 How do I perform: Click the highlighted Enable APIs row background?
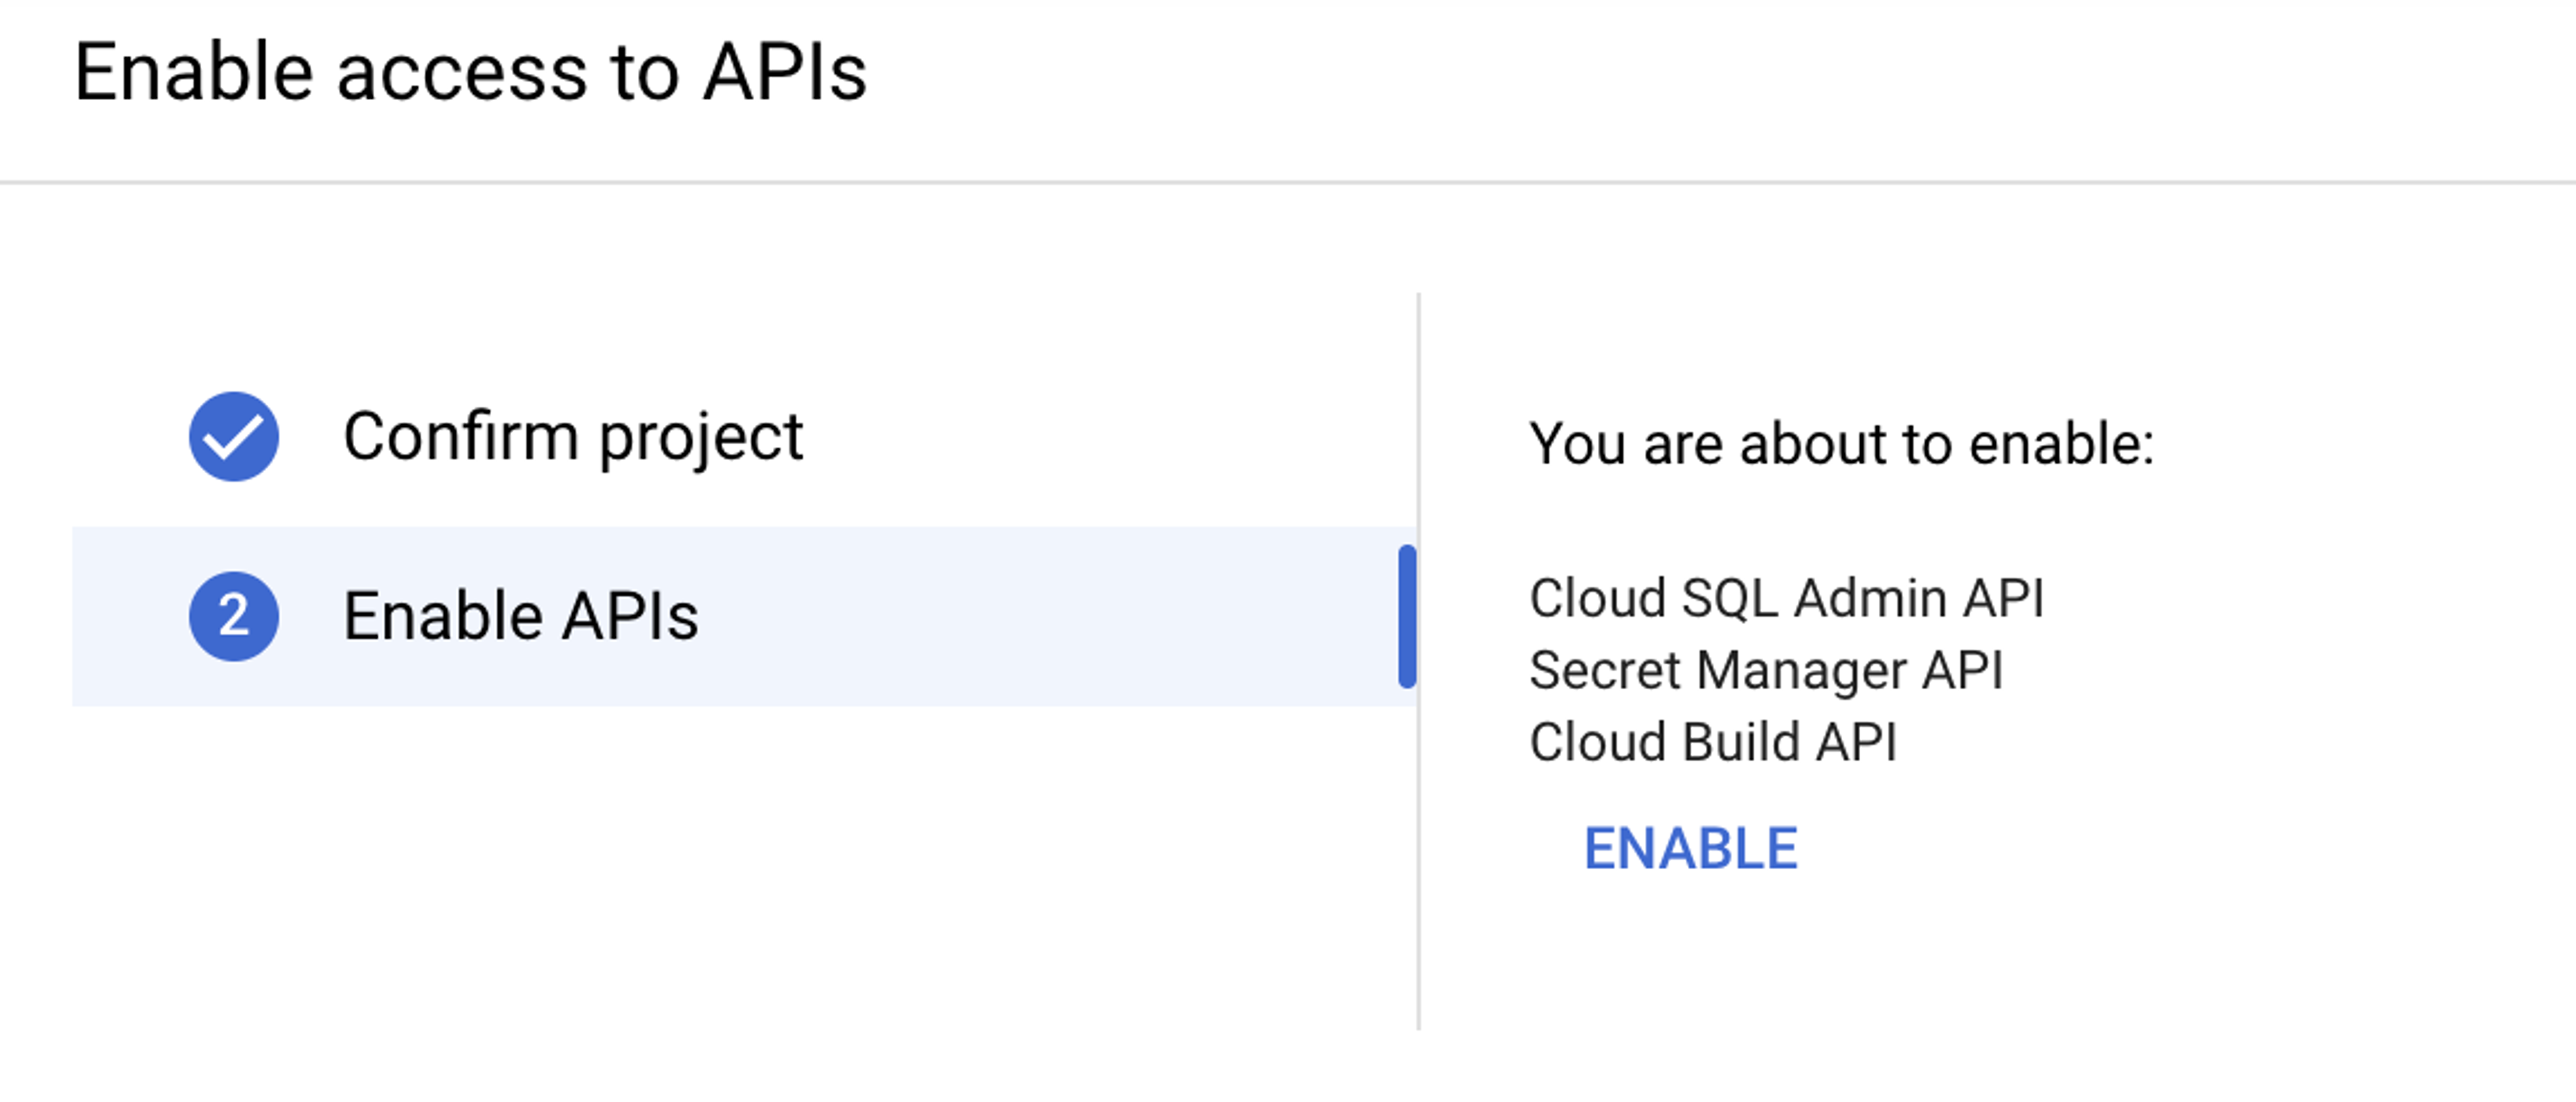point(1000,616)
